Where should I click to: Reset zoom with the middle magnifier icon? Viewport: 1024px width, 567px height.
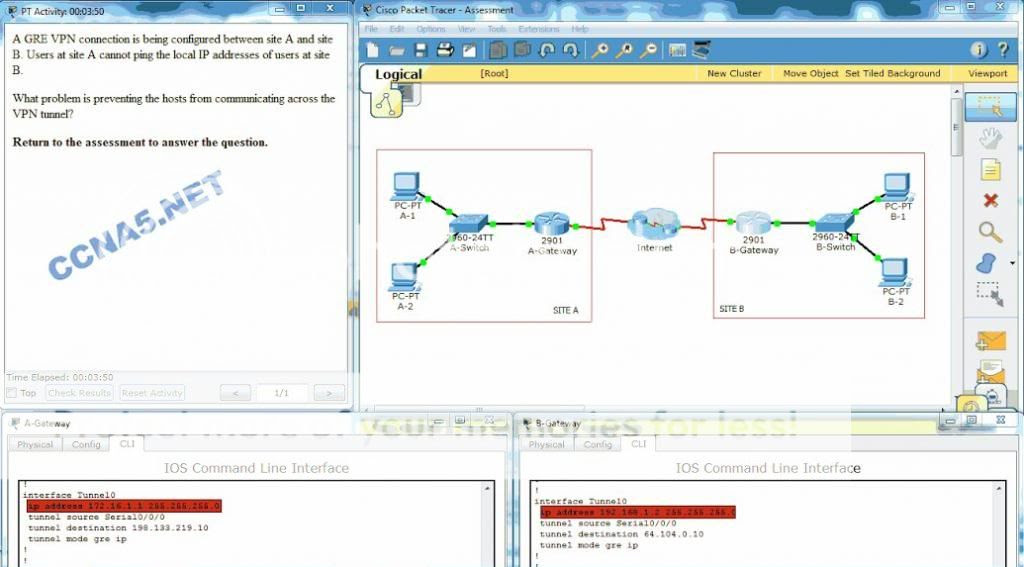tap(624, 50)
